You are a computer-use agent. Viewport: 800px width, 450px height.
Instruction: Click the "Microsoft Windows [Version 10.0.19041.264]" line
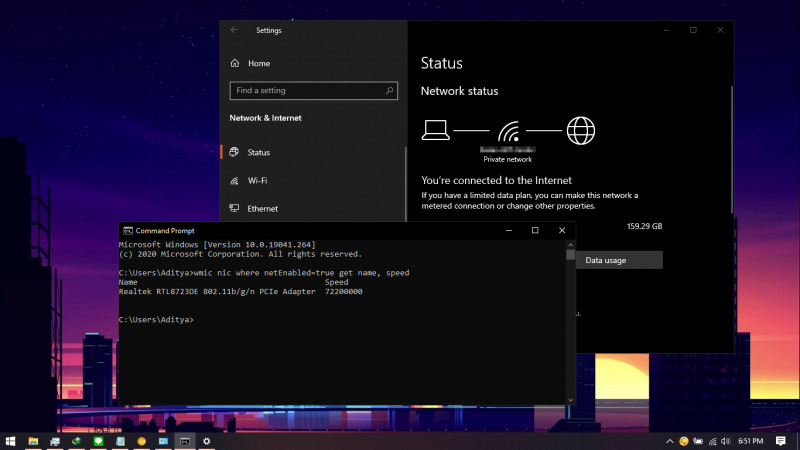(217, 245)
